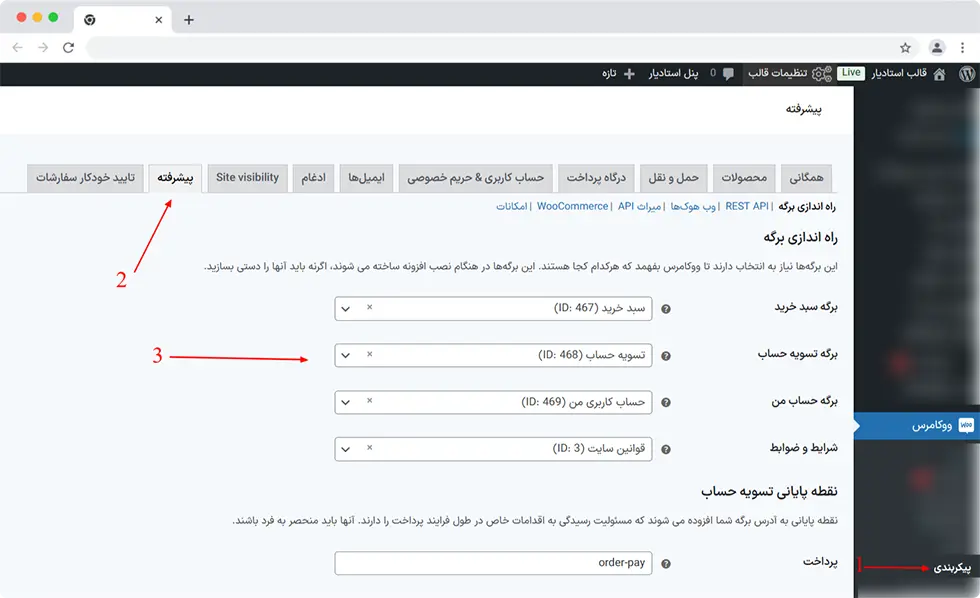Go back in browser history

[18, 47]
